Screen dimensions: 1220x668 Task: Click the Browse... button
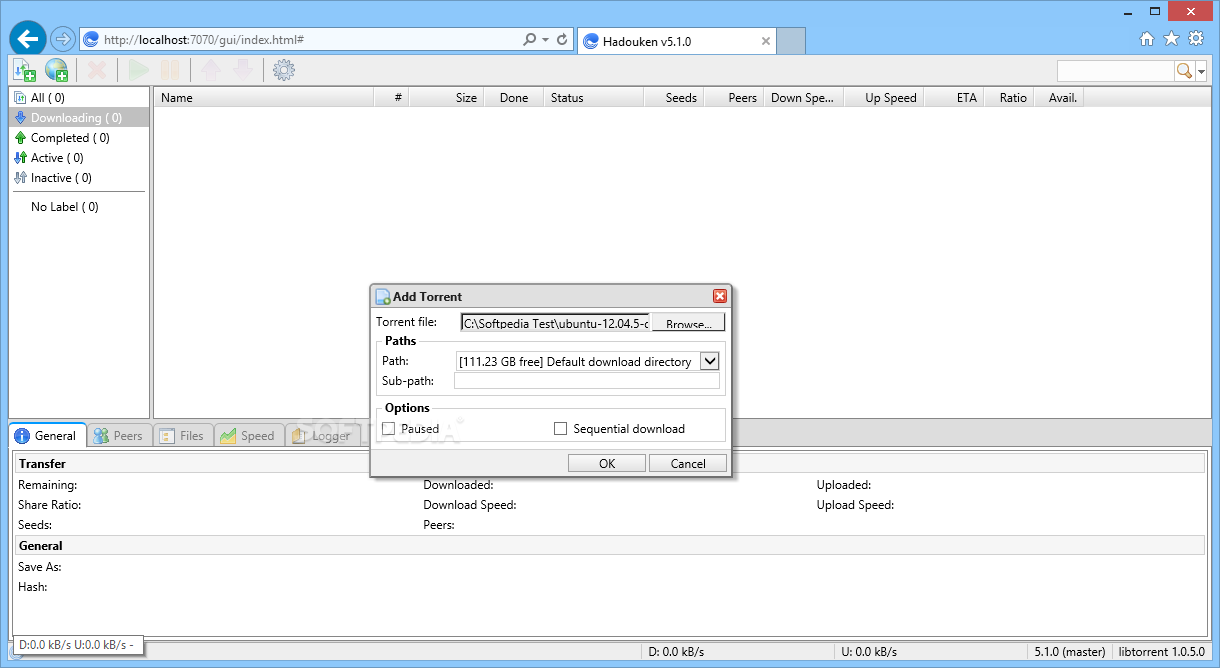pyautogui.click(x=688, y=323)
